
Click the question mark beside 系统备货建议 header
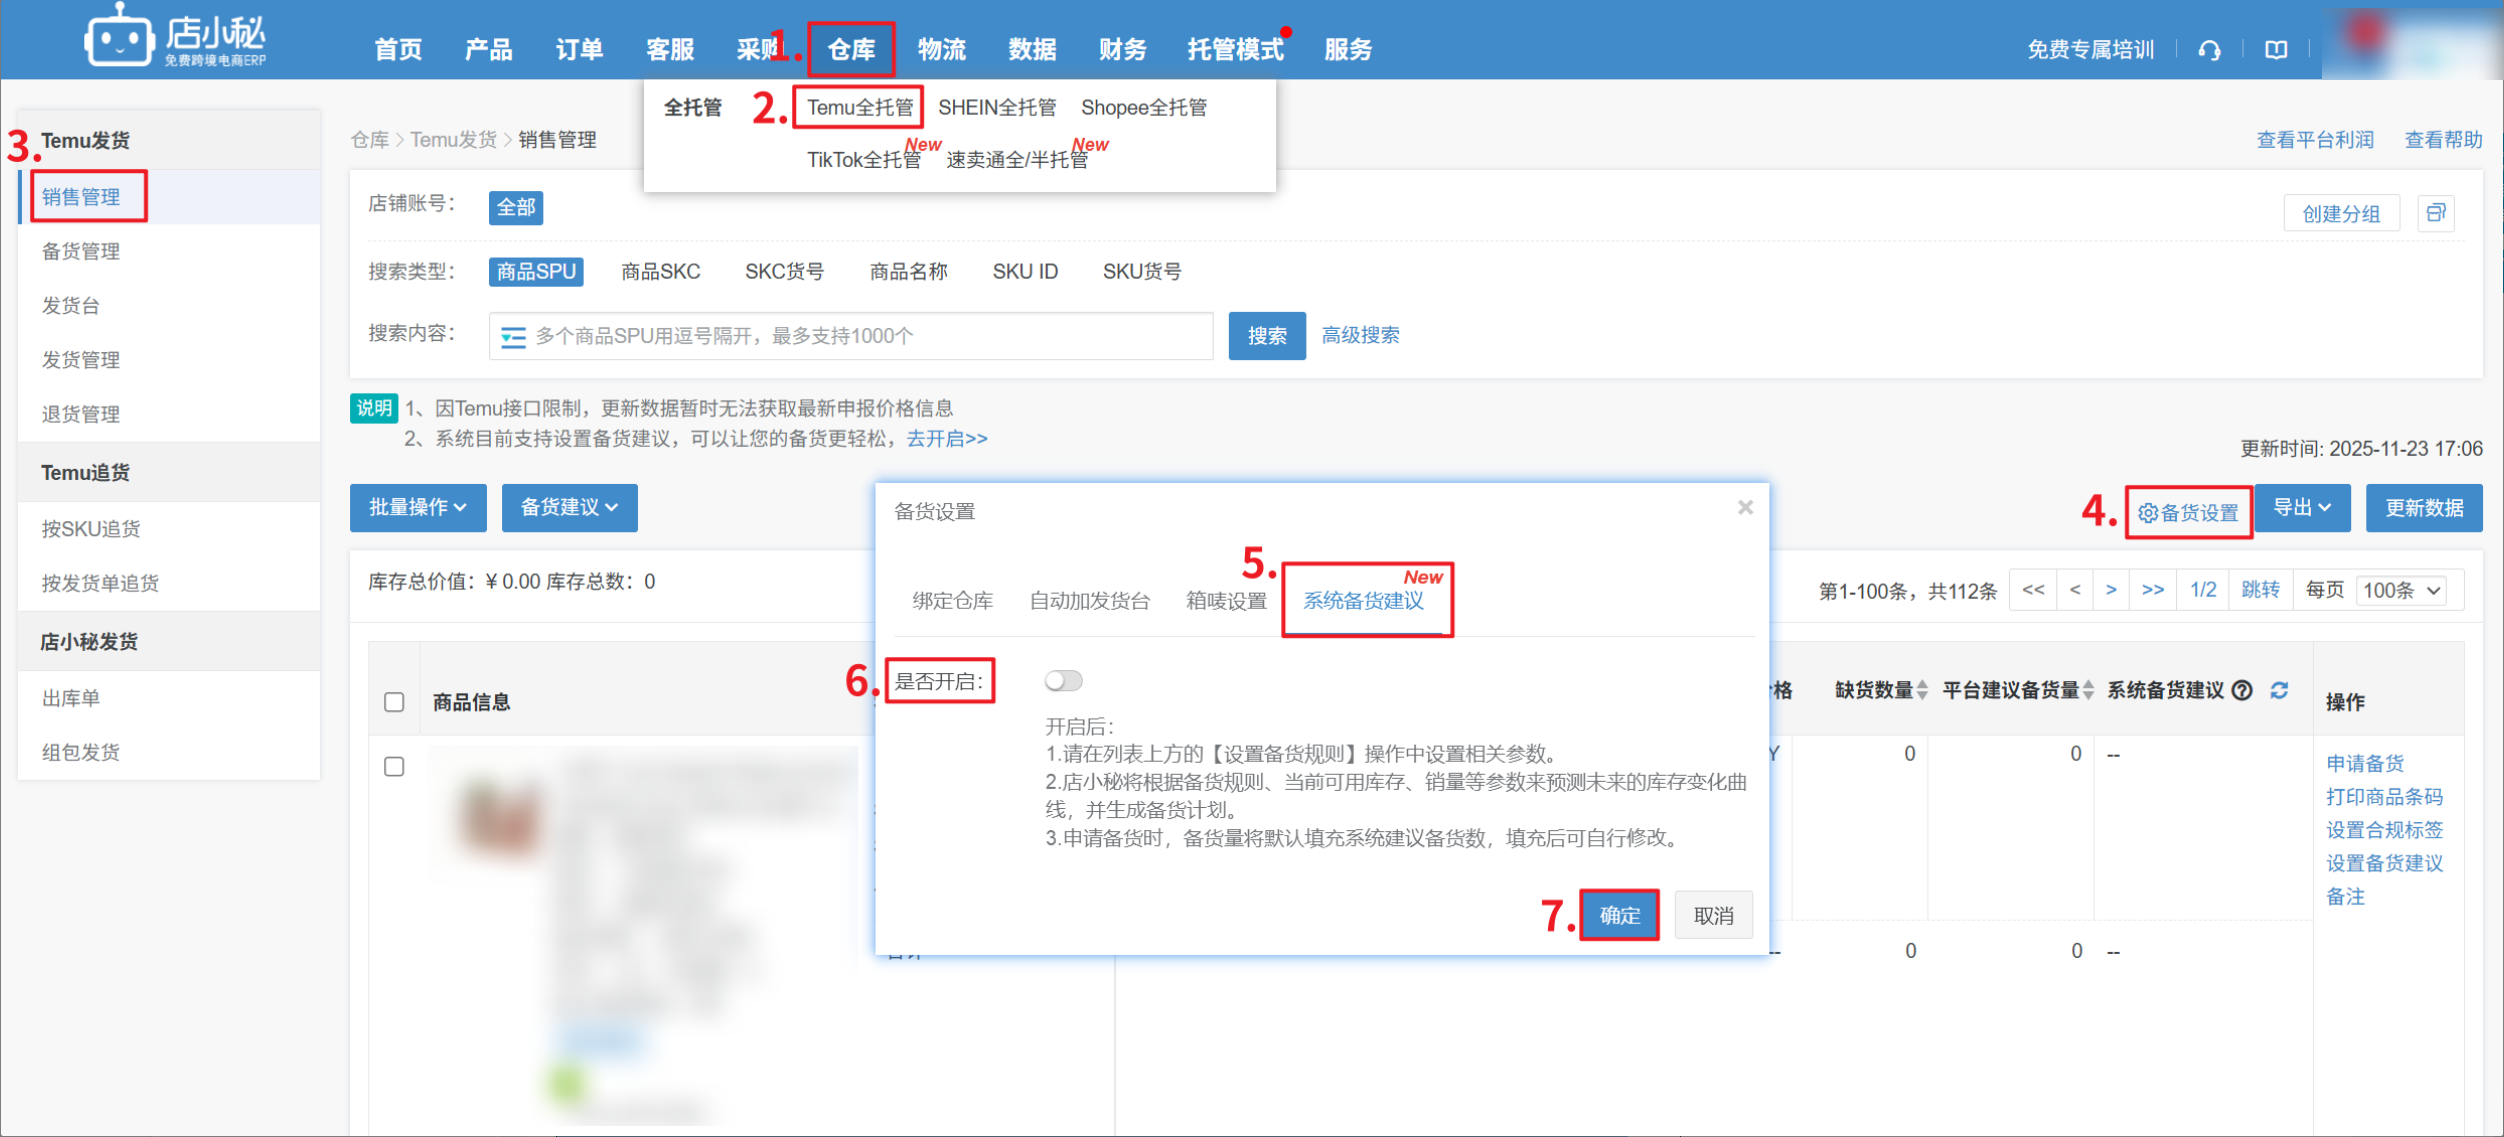pos(2243,690)
